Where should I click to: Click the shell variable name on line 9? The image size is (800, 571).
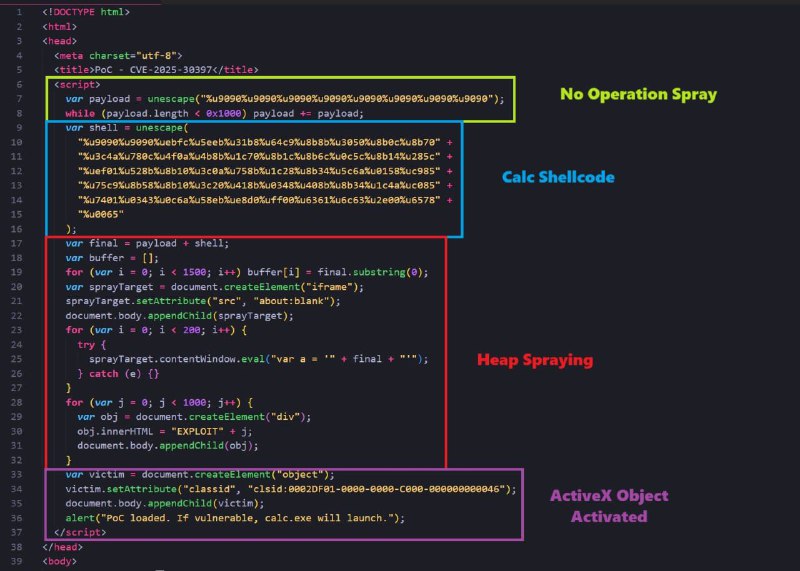(x=103, y=128)
